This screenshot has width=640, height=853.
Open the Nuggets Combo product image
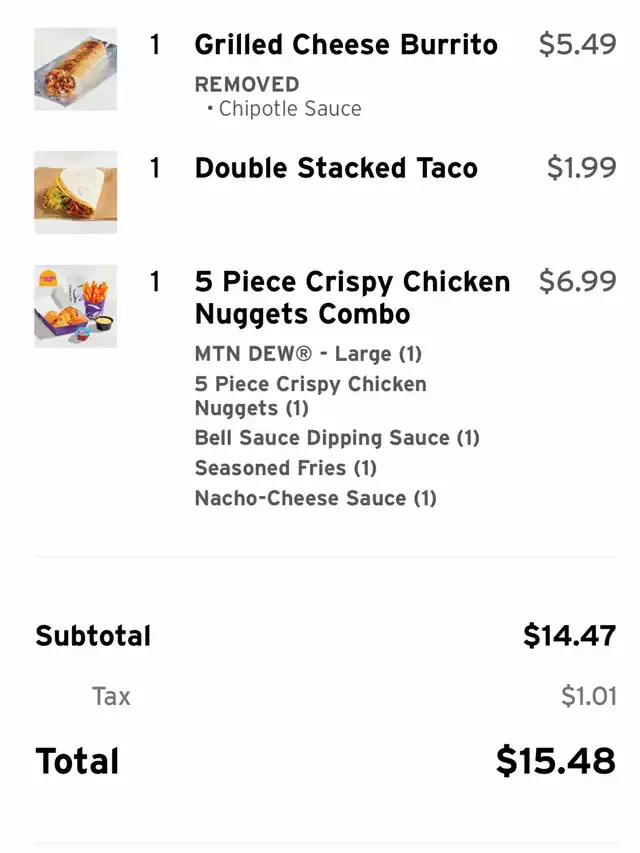[75, 306]
